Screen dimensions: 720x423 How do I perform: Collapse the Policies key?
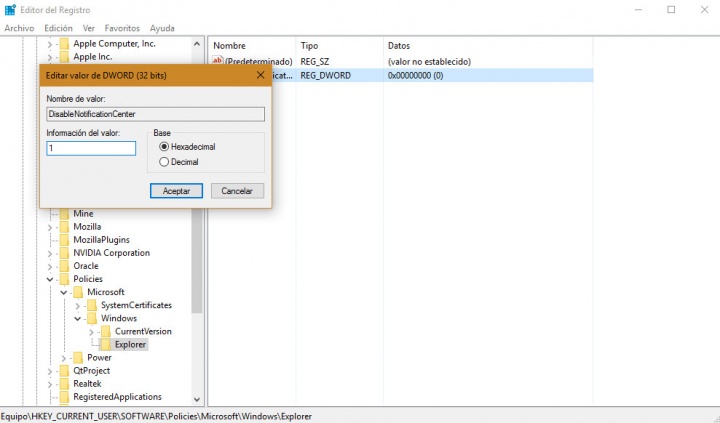[50, 279]
